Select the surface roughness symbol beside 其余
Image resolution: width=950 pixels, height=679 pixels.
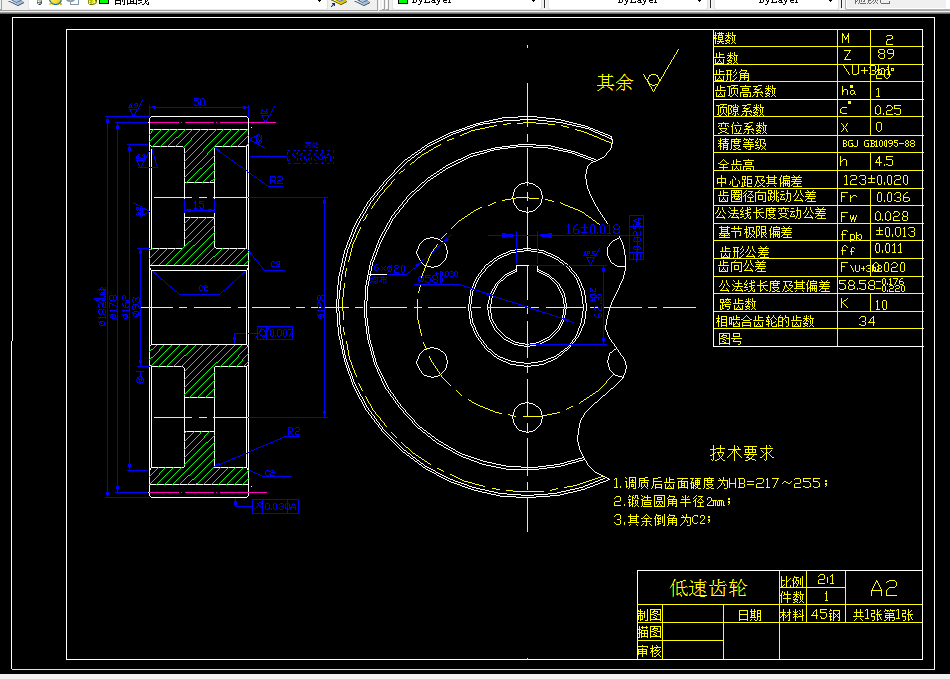(x=661, y=71)
